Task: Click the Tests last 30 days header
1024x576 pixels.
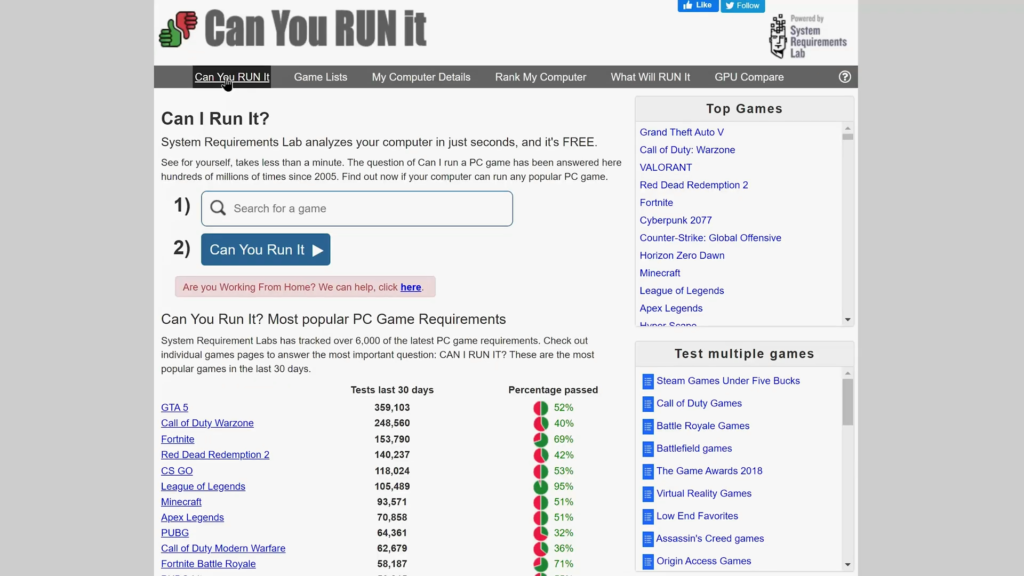Action: click(392, 390)
